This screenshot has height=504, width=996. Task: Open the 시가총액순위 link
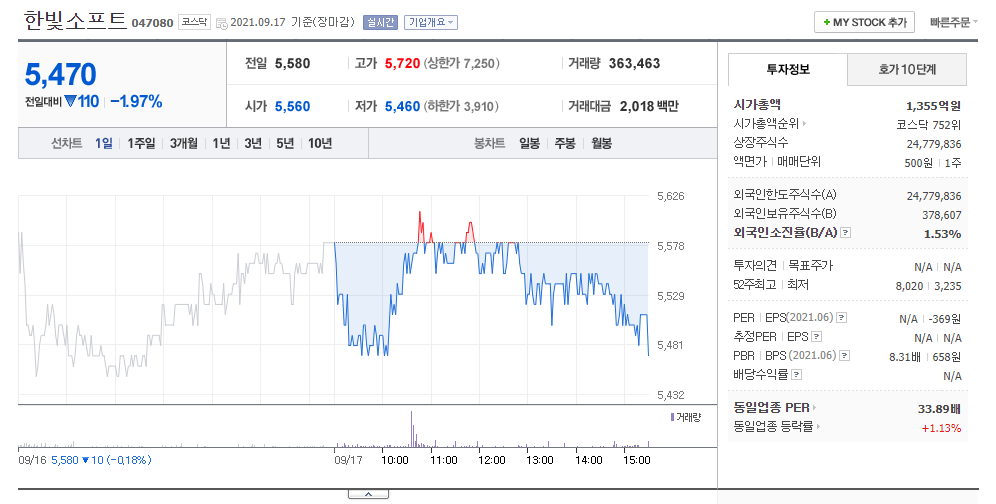click(766, 124)
